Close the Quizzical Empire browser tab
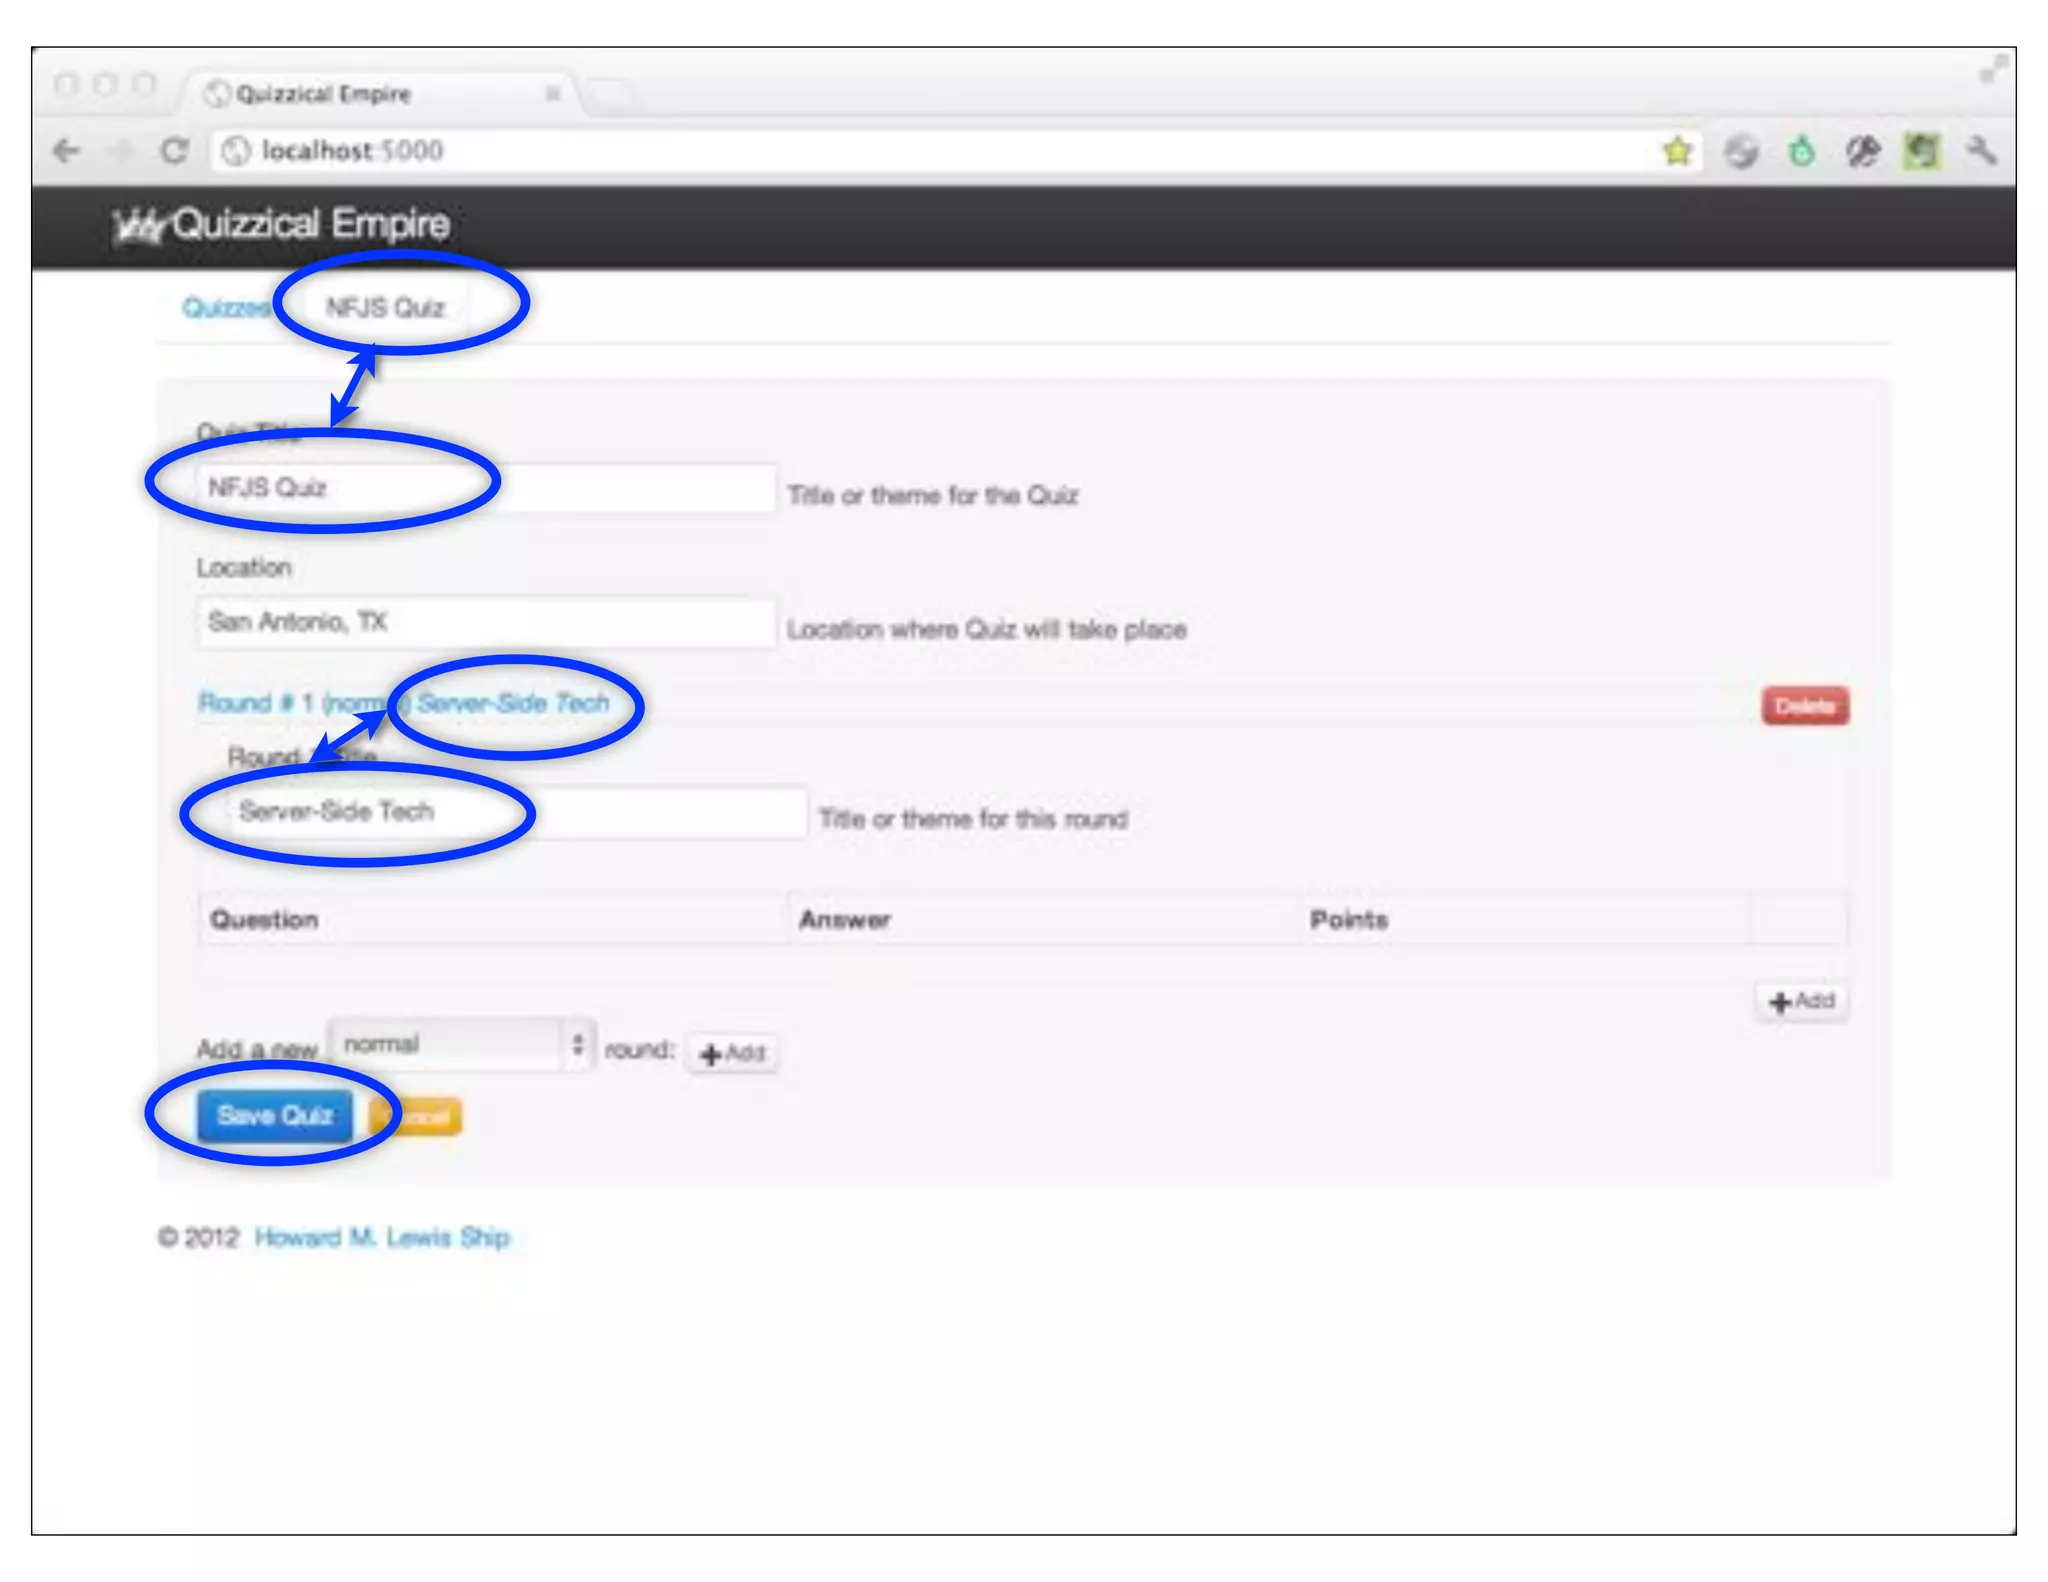Image resolution: width=2048 pixels, height=1582 pixels. [x=552, y=94]
